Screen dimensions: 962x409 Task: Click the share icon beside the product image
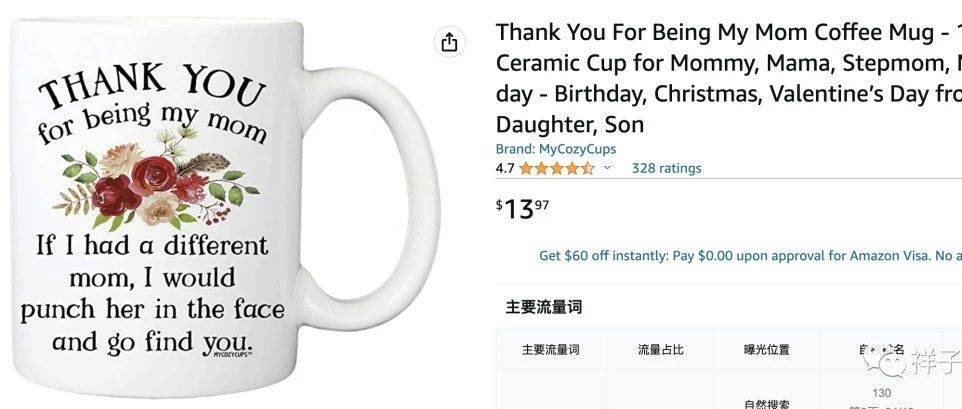pos(449,42)
